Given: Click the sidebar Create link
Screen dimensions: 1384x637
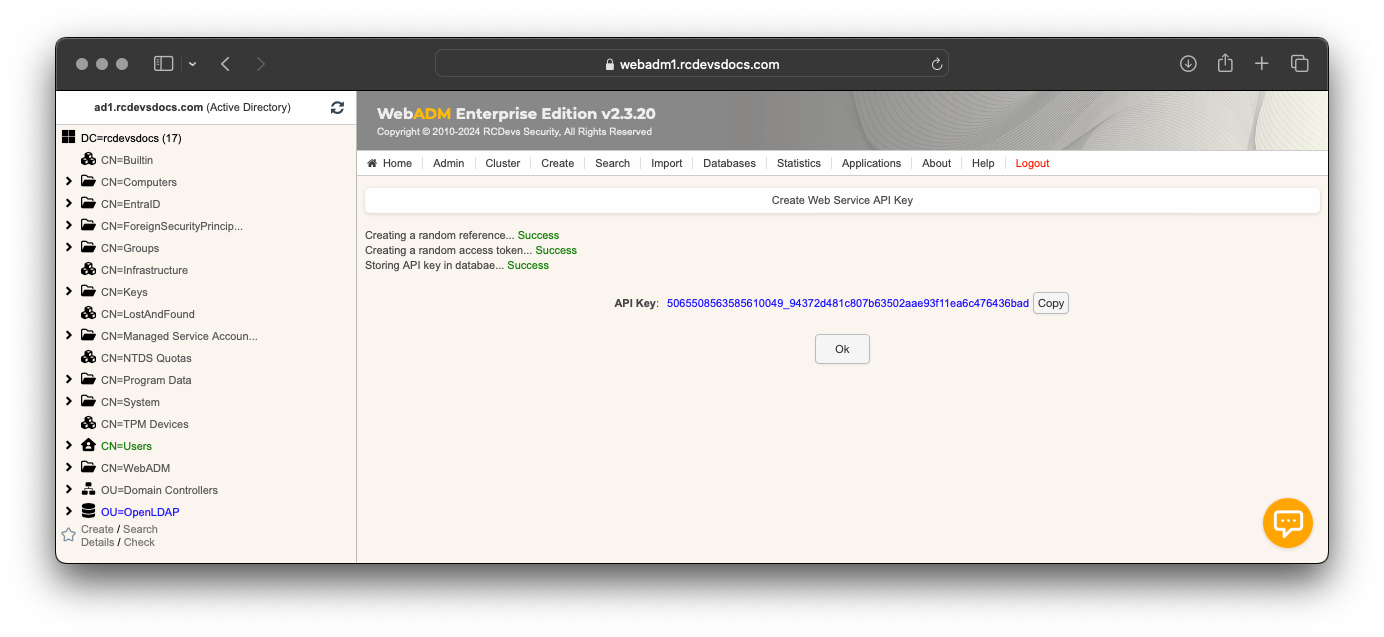Looking at the screenshot, I should 97,529.
